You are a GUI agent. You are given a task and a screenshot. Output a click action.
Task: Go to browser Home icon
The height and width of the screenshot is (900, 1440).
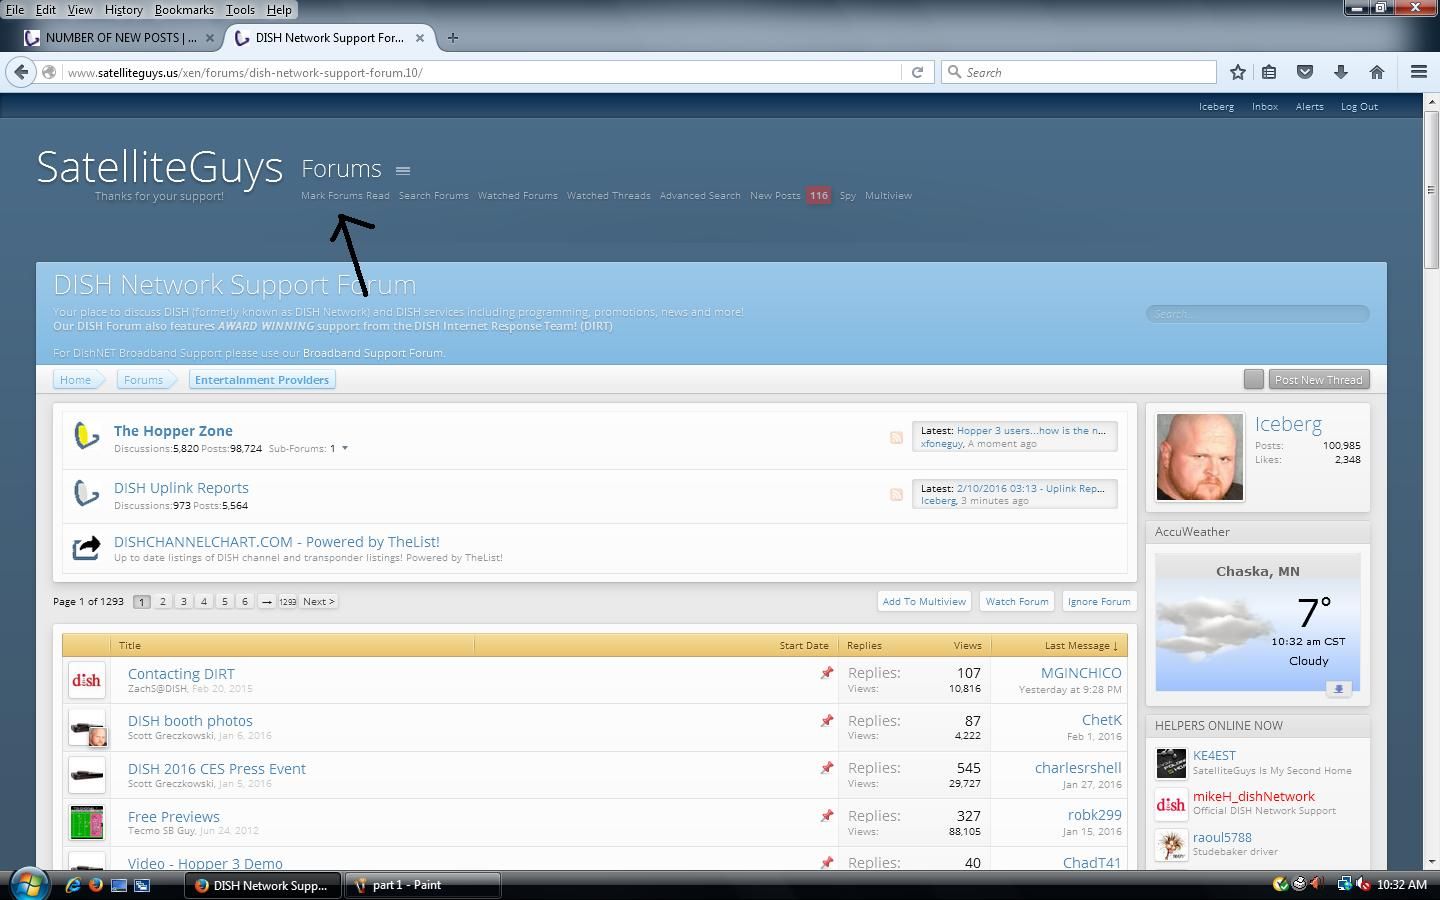1377,72
